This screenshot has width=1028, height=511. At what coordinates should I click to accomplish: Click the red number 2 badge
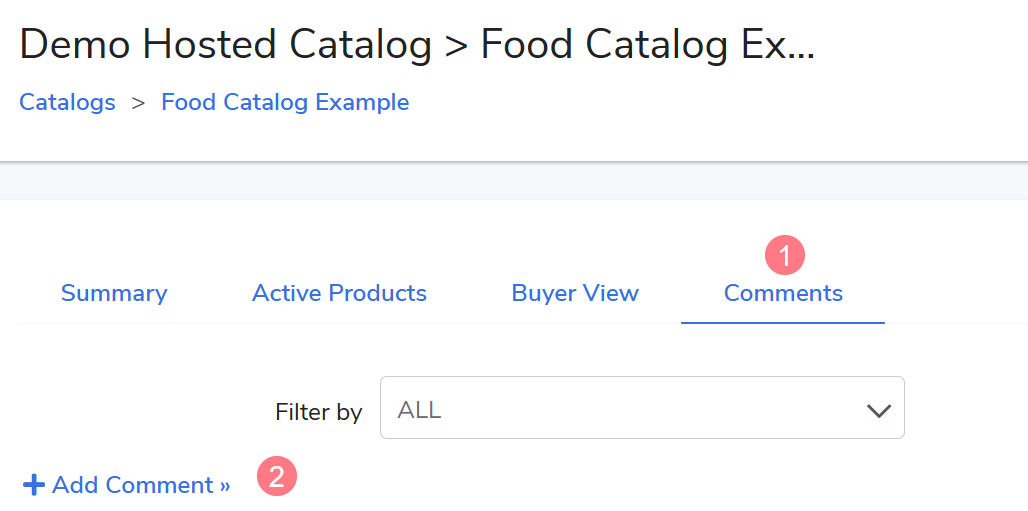(x=277, y=476)
